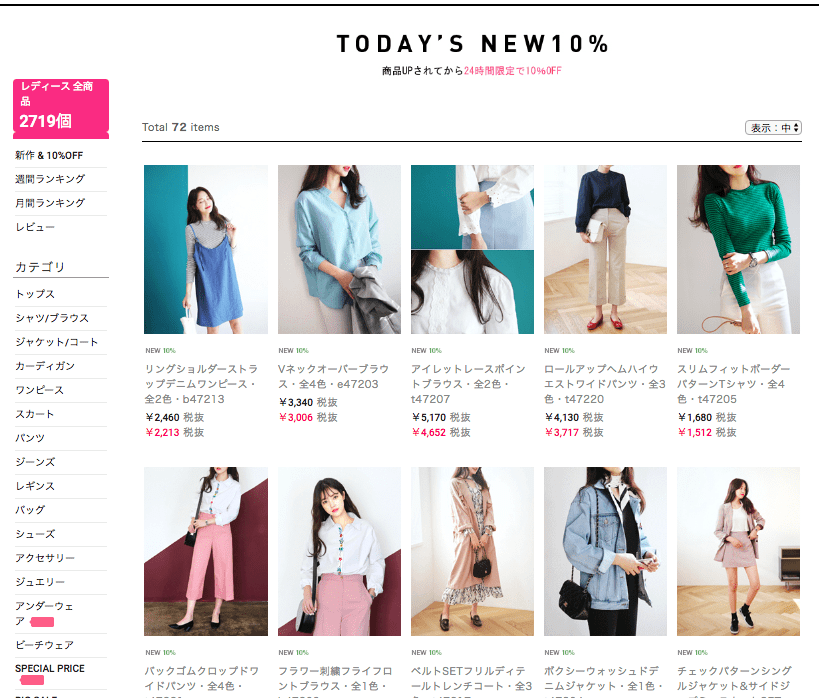Open the green striped T-shirt product image
The height and width of the screenshot is (698, 819).
738,249
